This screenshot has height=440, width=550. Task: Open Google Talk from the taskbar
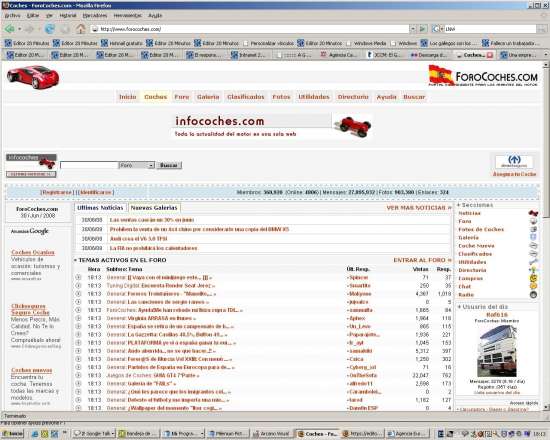point(94,434)
